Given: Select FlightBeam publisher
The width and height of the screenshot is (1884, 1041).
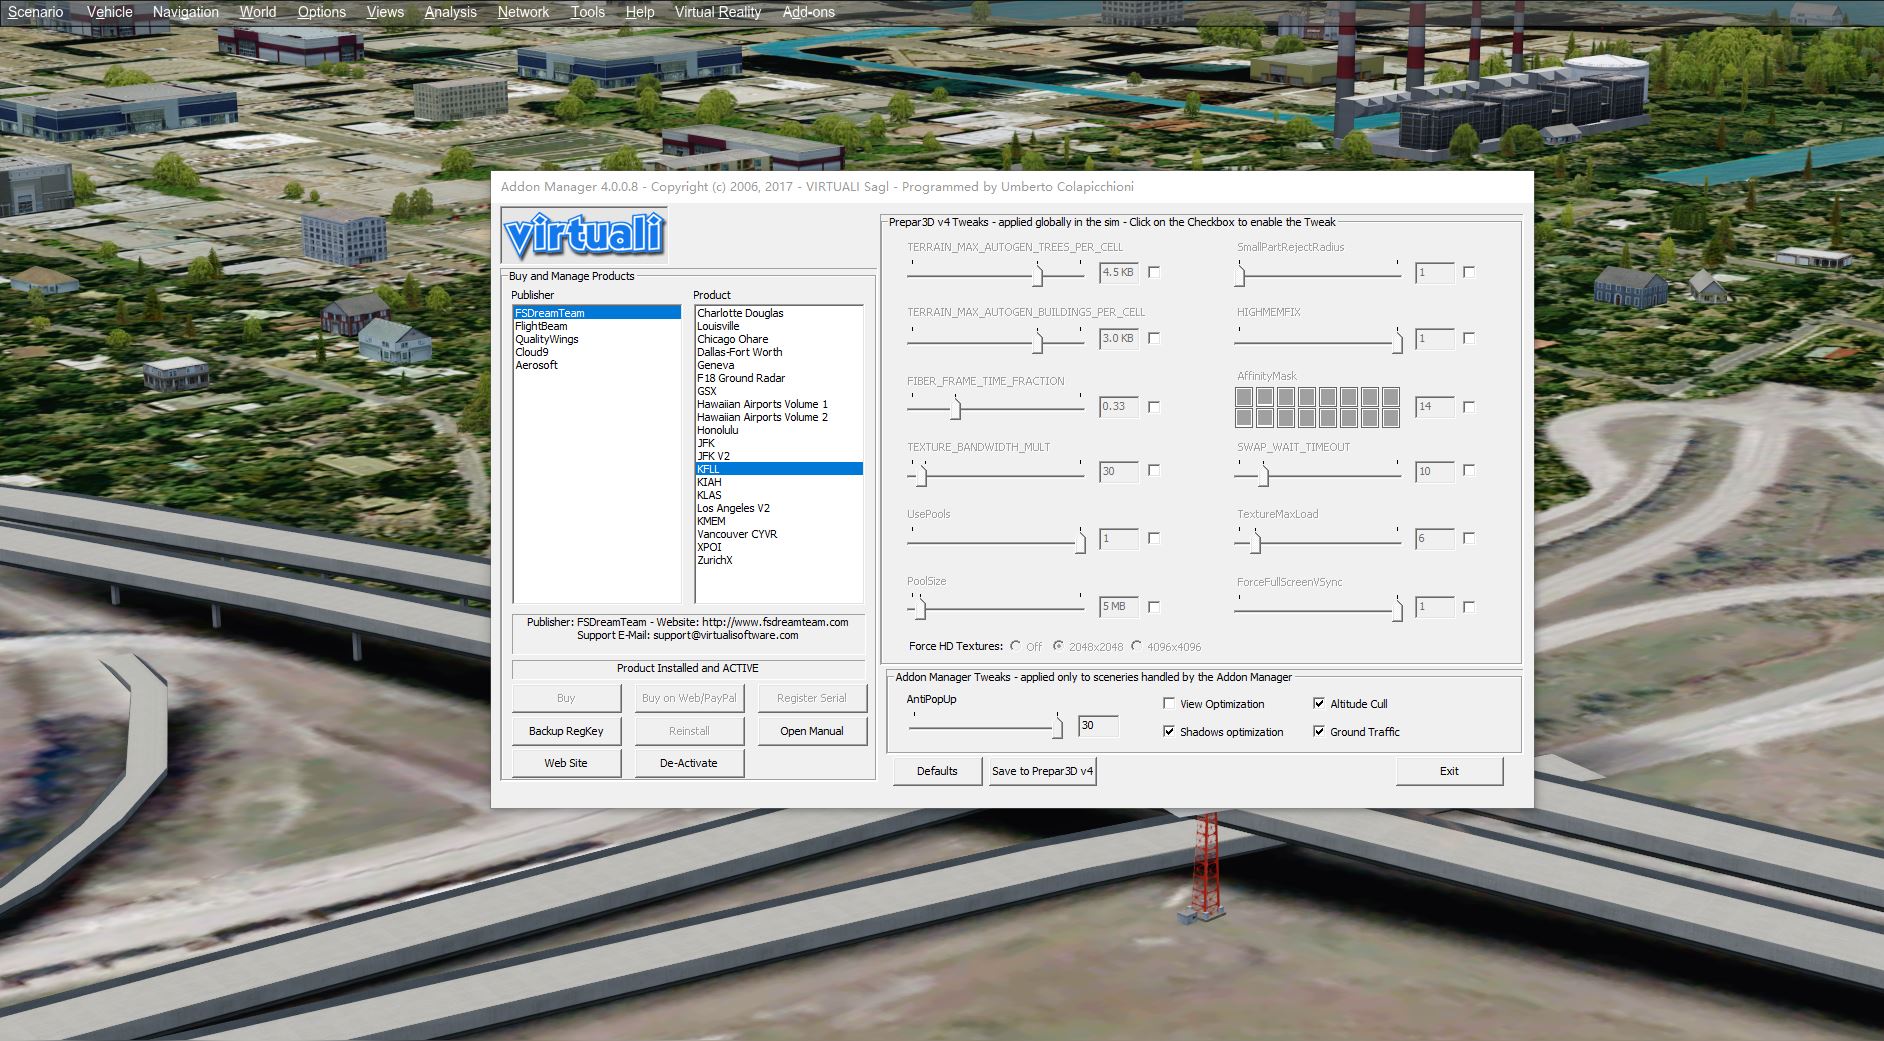Looking at the screenshot, I should (597, 326).
